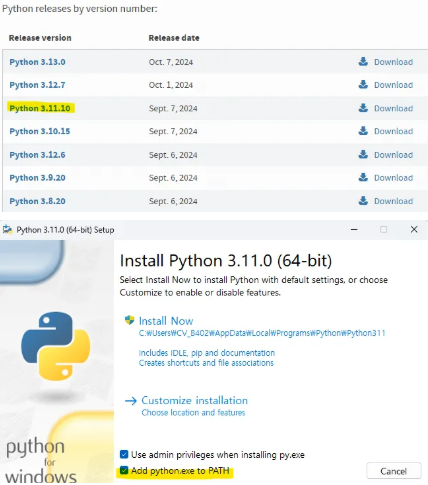Open the highlighted Python 3.11.10 link
This screenshot has height=485, width=428.
coord(40,108)
